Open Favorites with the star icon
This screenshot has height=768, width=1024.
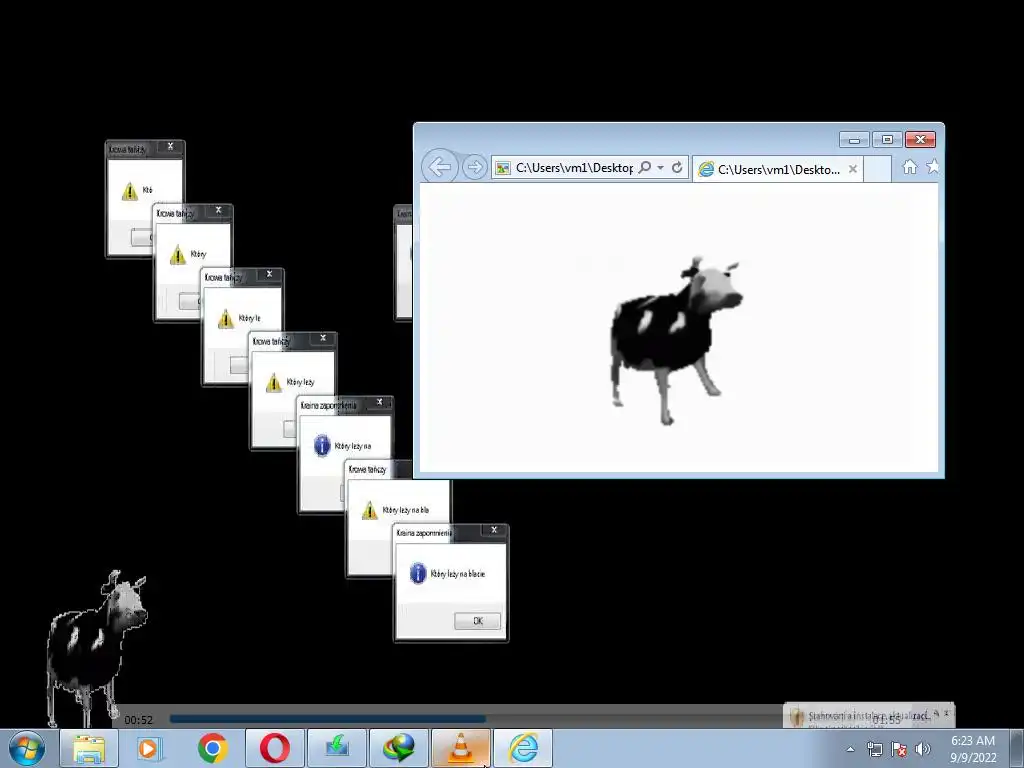tap(933, 167)
